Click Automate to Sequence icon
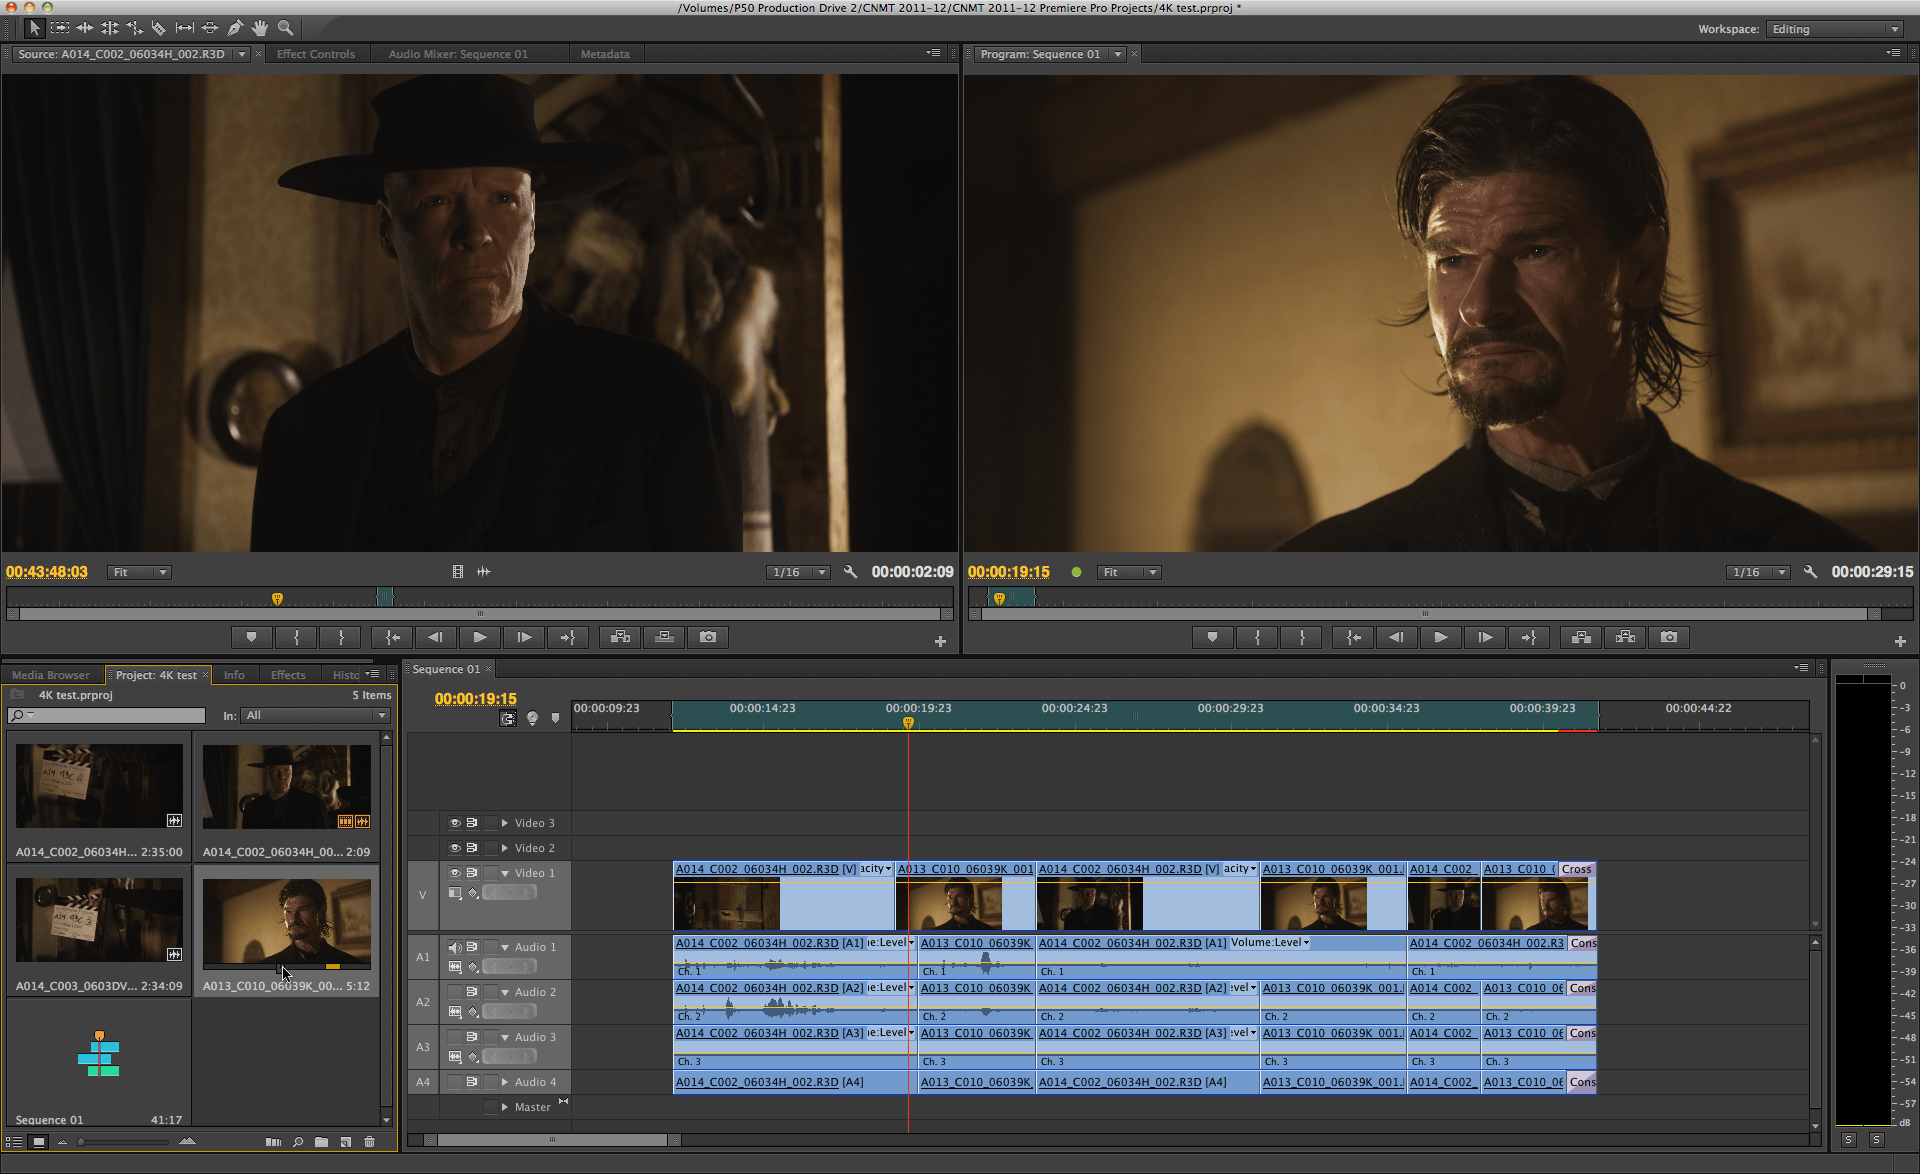The width and height of the screenshot is (1920, 1174). coord(273,1141)
